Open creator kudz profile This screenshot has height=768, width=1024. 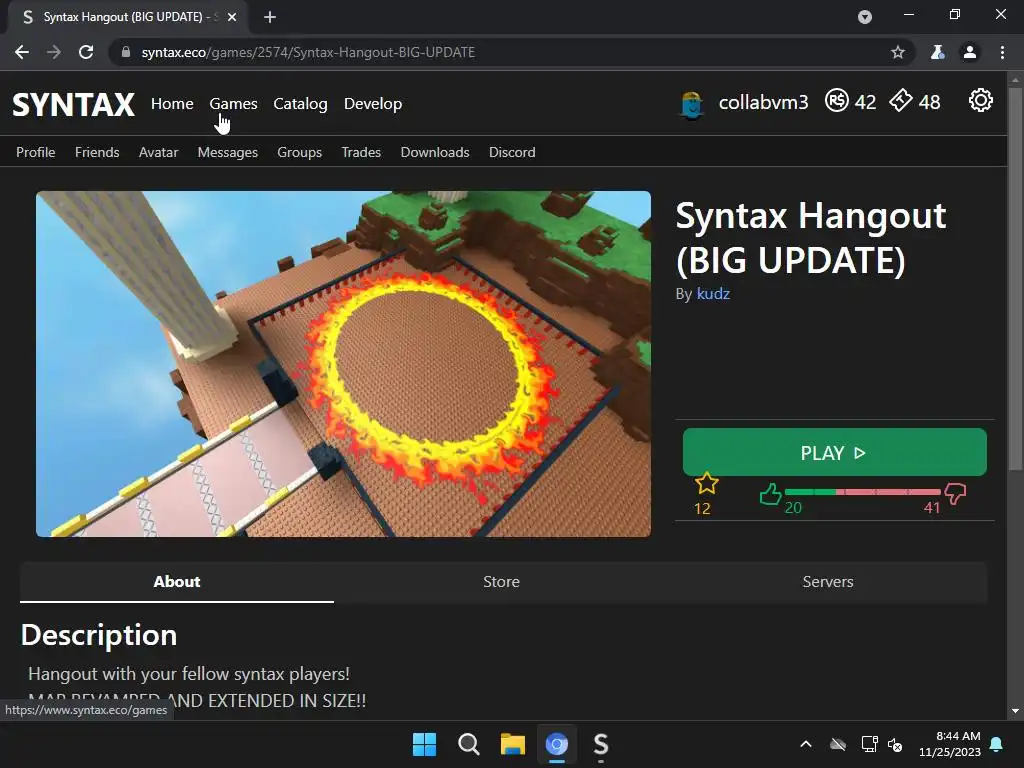point(712,294)
